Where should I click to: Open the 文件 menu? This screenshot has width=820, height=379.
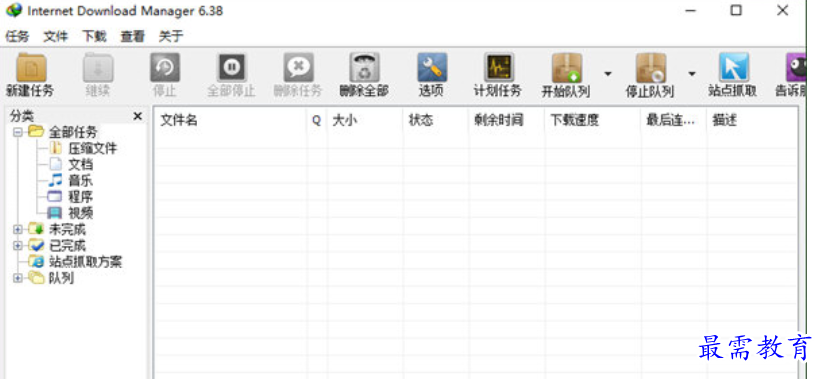(56, 37)
